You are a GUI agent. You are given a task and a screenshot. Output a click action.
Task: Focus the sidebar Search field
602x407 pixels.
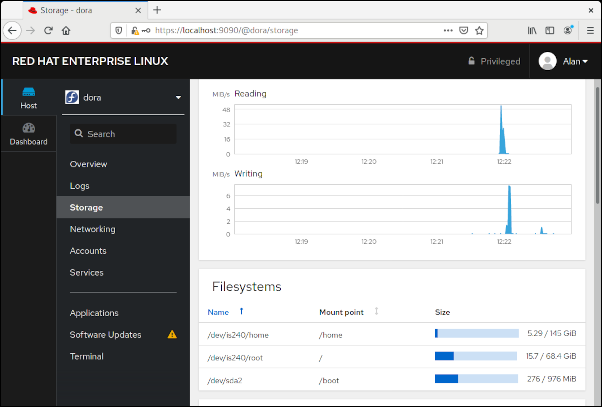coord(123,134)
